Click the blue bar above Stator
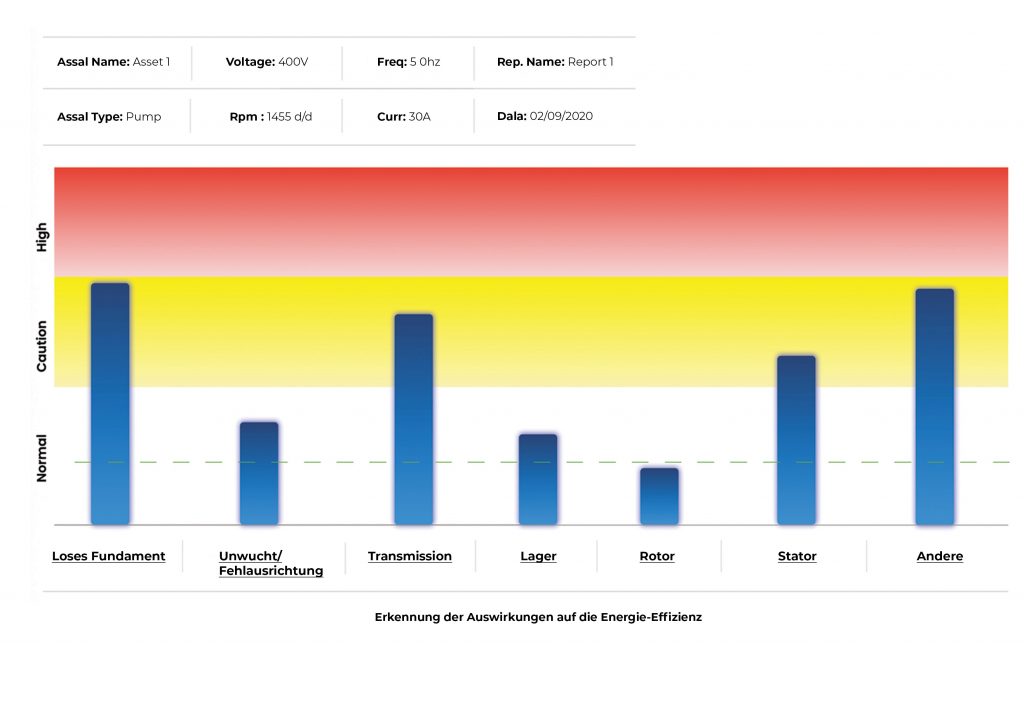This screenshot has width=1024, height=724. pyautogui.click(x=797, y=439)
